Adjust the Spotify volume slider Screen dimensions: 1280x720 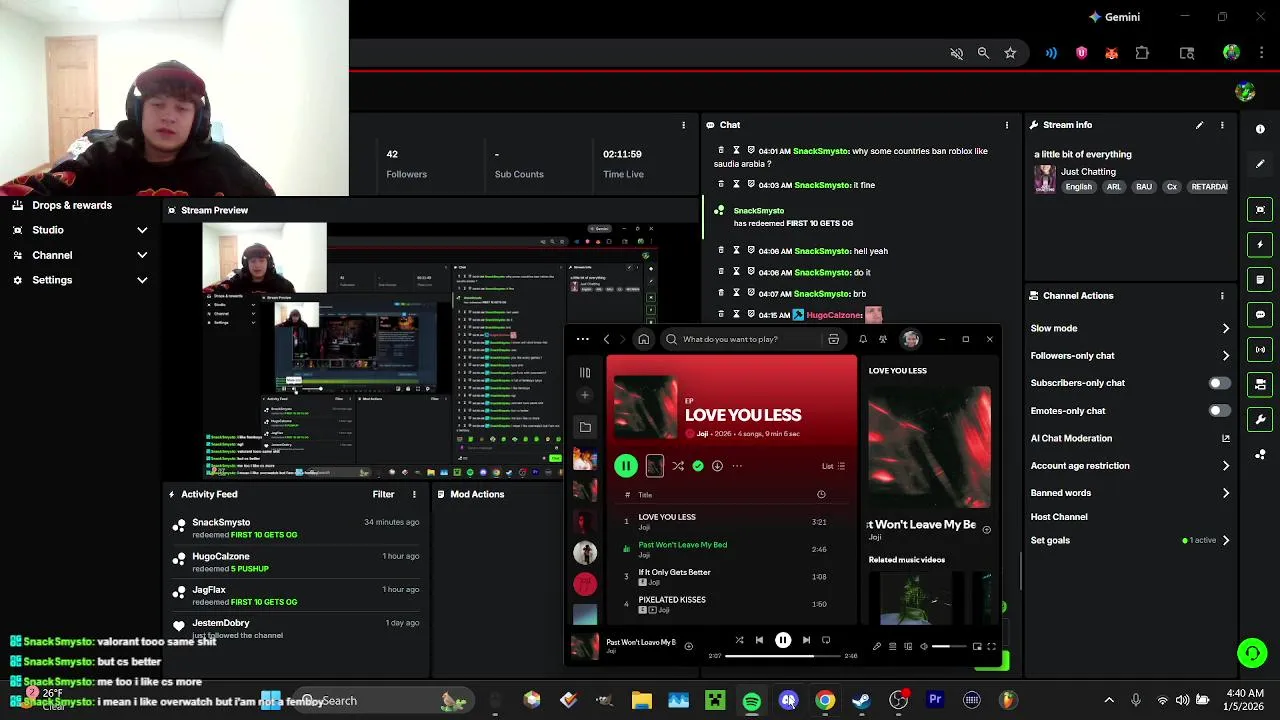pos(949,646)
